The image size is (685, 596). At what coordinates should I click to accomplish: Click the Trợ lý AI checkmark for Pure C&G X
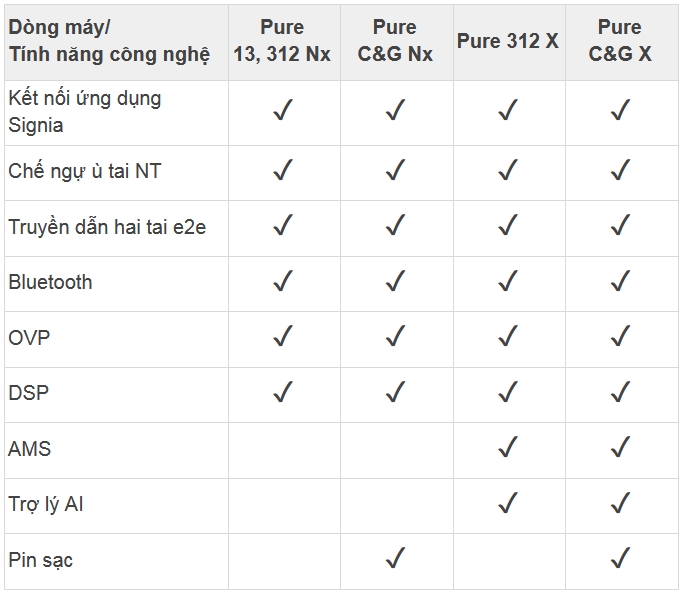(x=620, y=504)
